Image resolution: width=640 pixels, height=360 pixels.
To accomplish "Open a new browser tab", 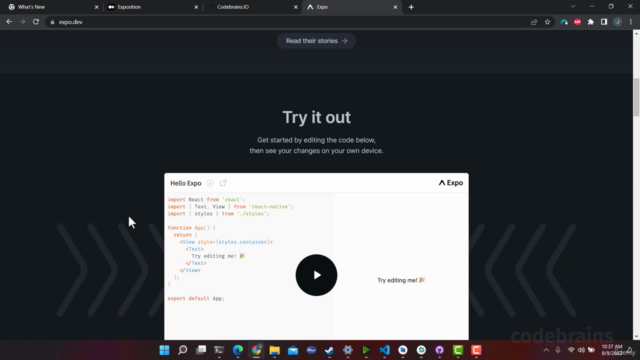I will point(411,7).
